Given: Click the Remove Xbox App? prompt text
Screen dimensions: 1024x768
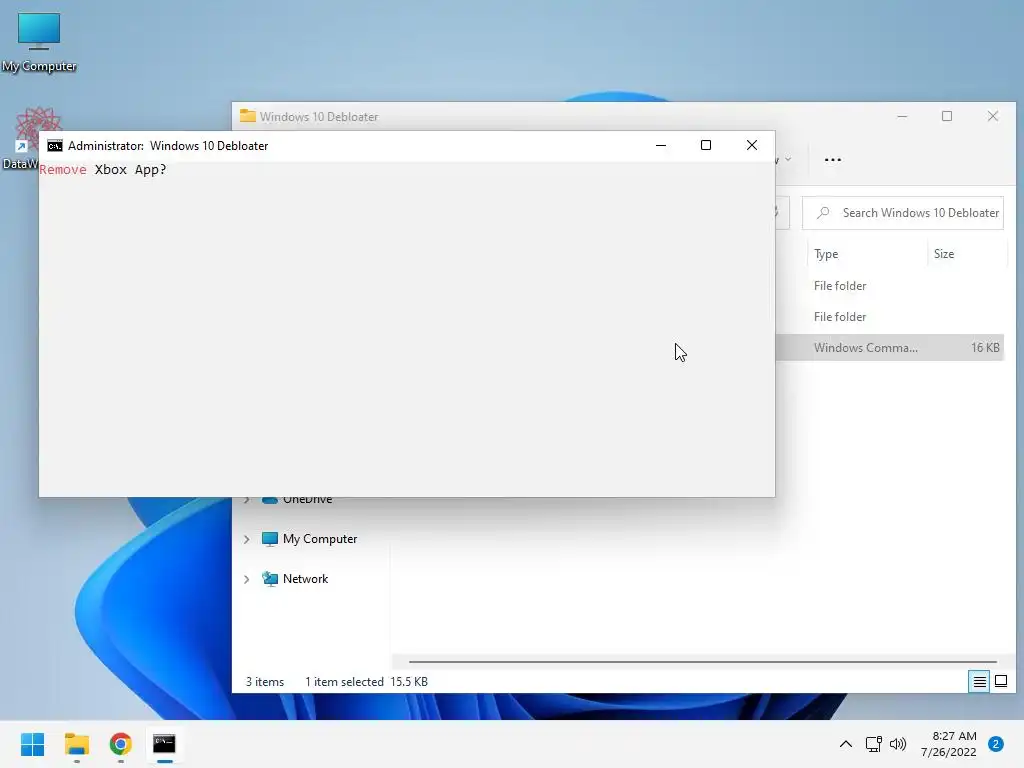Looking at the screenshot, I should coord(103,170).
